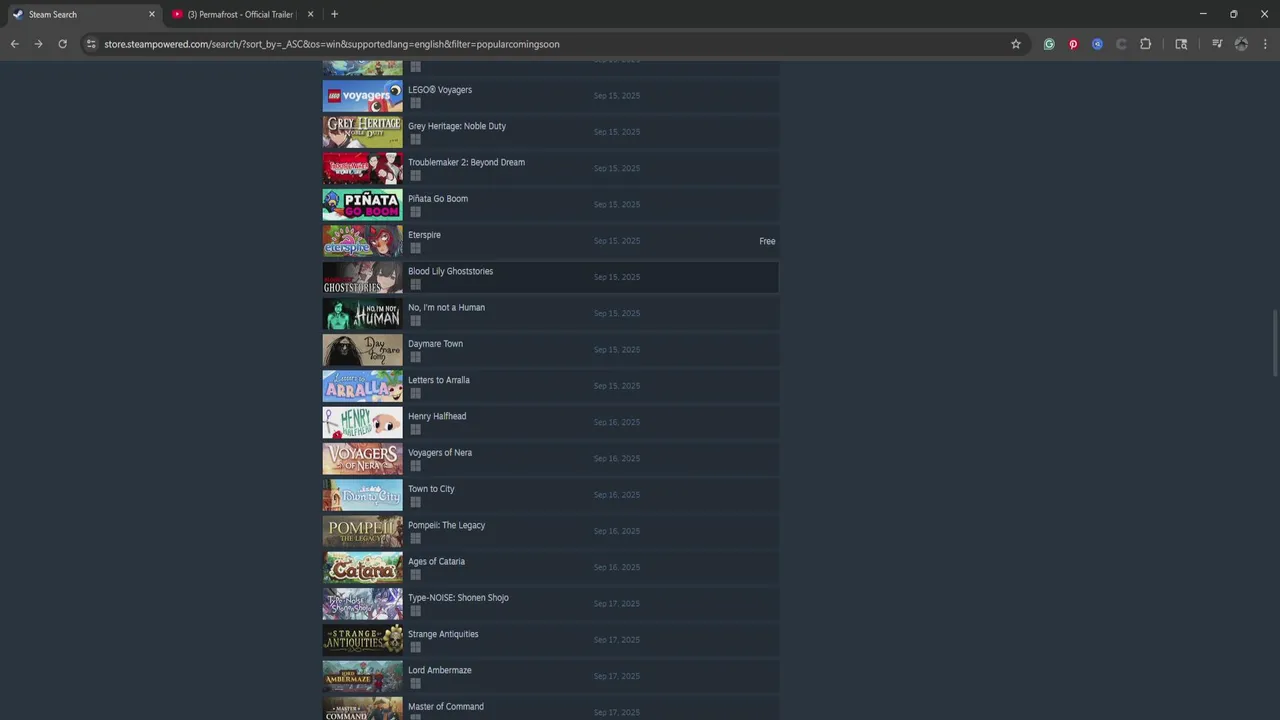This screenshot has height=720, width=1280.
Task: Open the media controls icon
Action: (1217, 44)
